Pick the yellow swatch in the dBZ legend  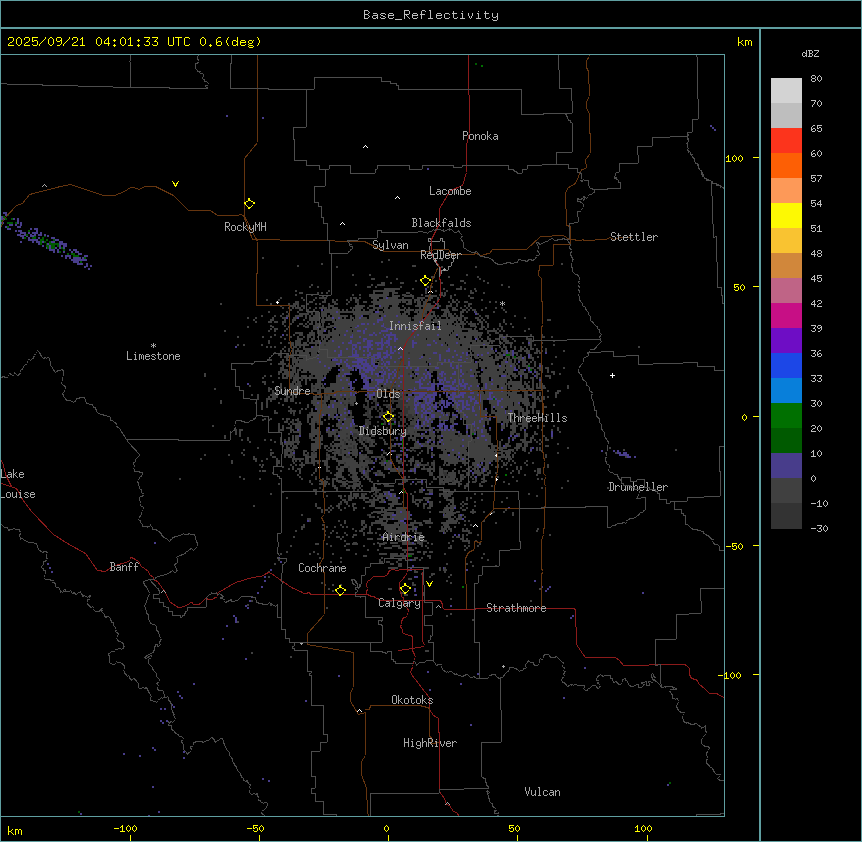click(x=786, y=215)
